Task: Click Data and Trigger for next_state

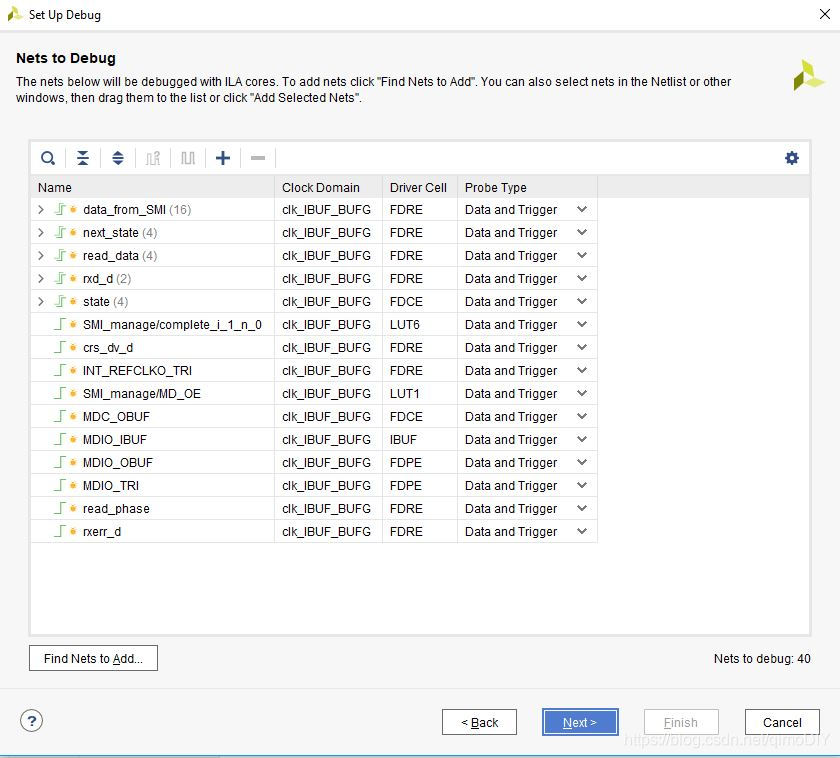Action: (x=511, y=232)
